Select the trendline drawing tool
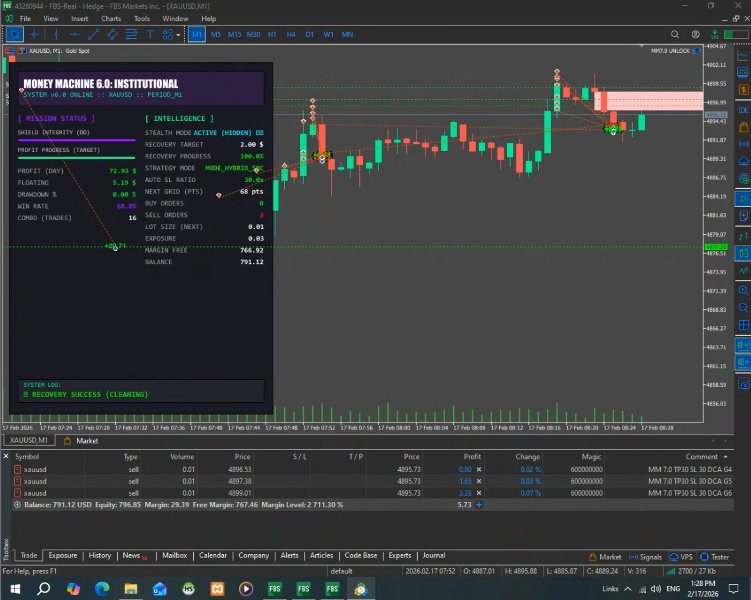Screen dimensions: 751x600 click(93, 34)
